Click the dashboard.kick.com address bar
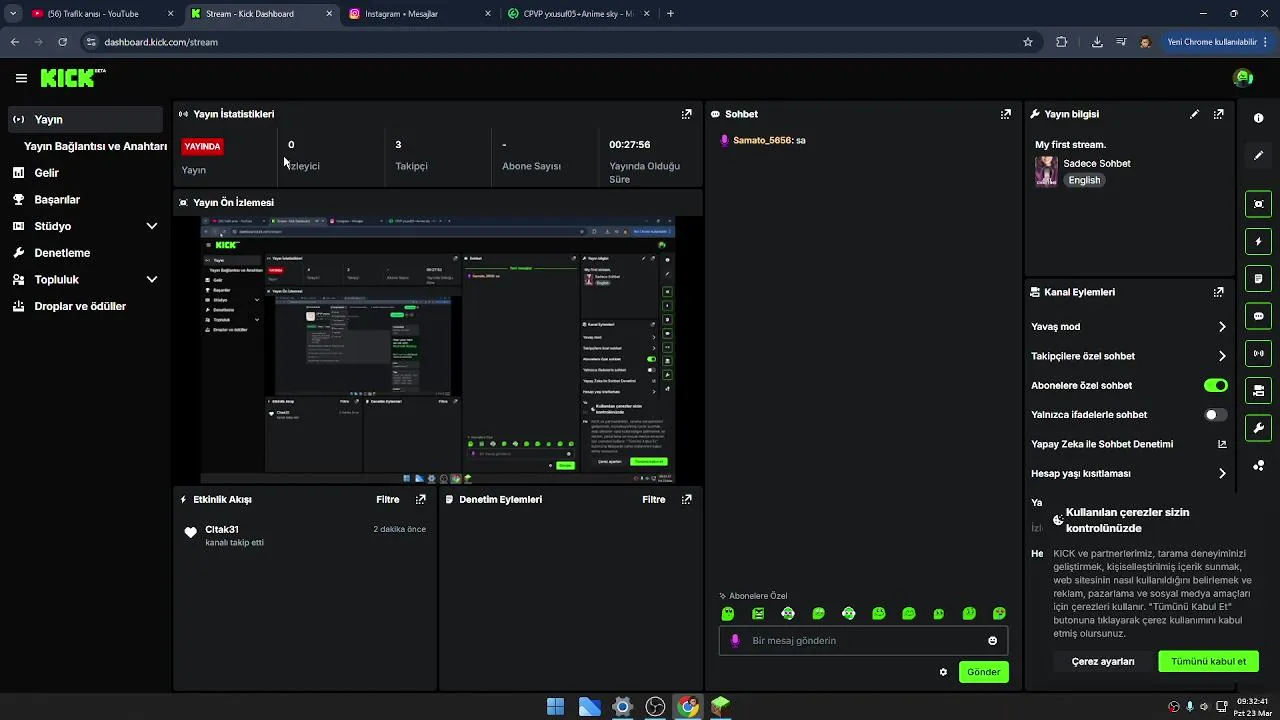 (560, 42)
